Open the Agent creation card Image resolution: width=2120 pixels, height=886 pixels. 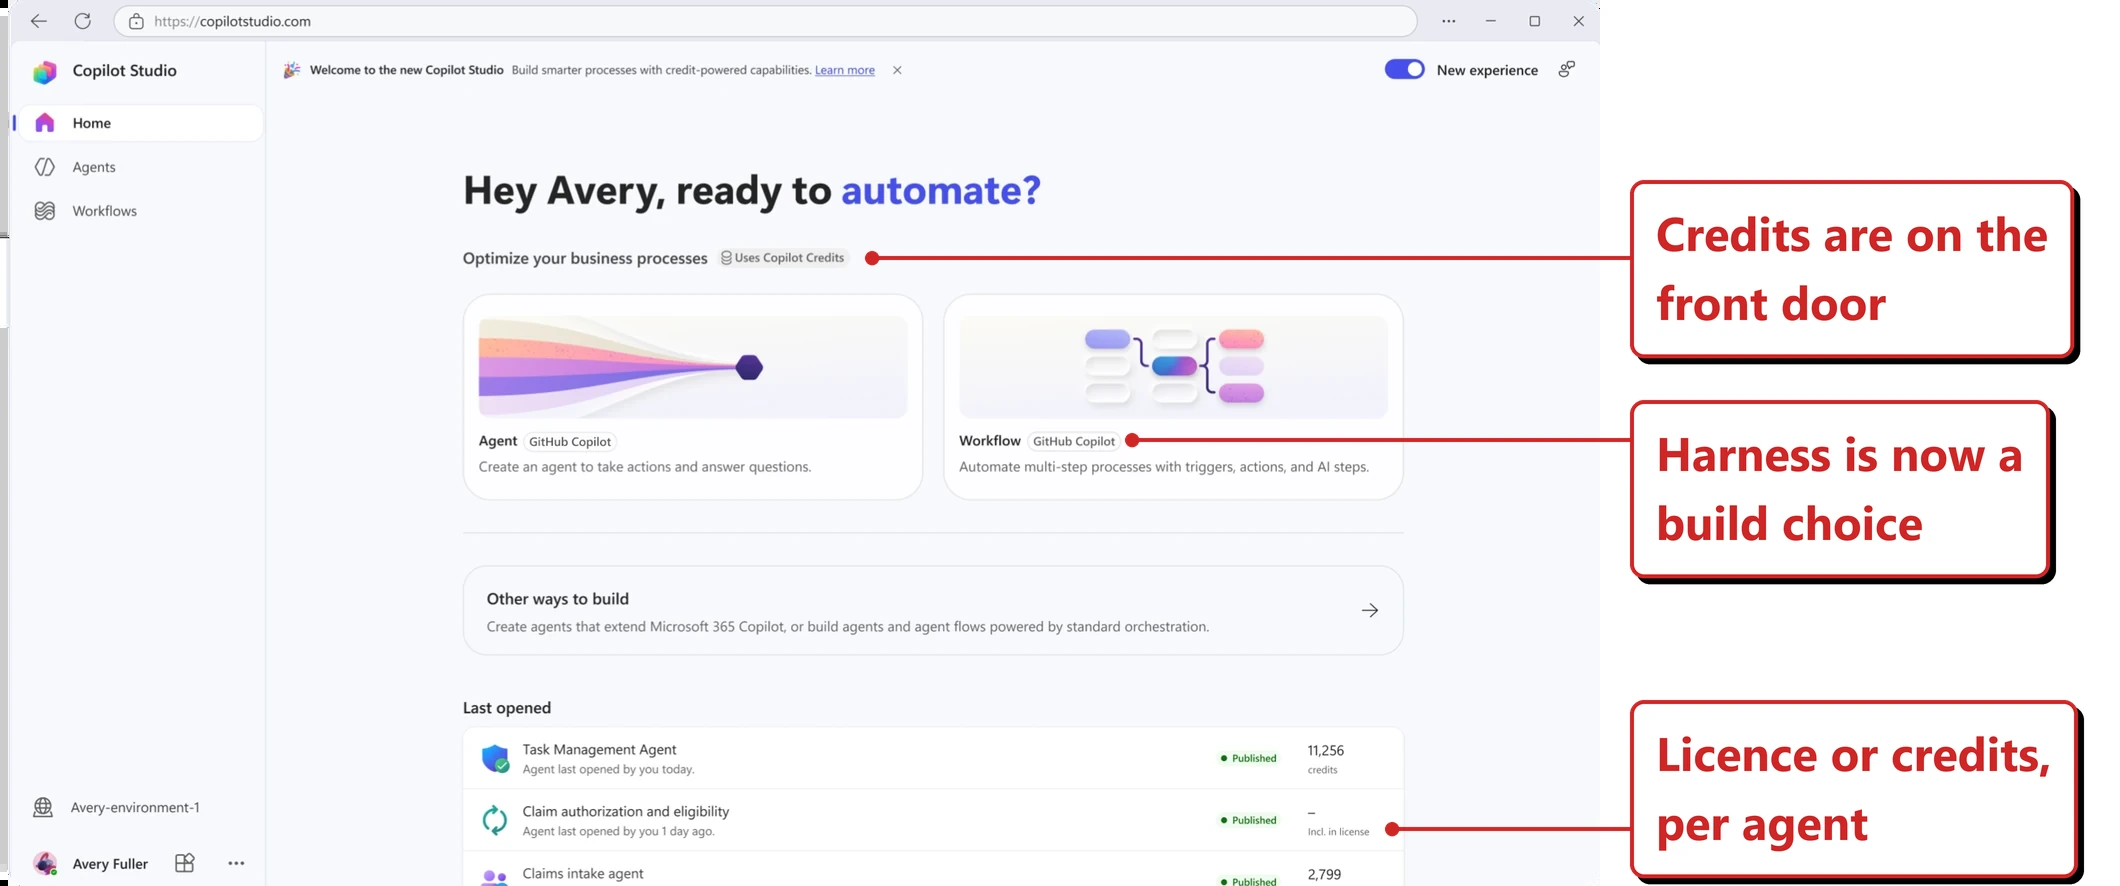click(x=693, y=397)
